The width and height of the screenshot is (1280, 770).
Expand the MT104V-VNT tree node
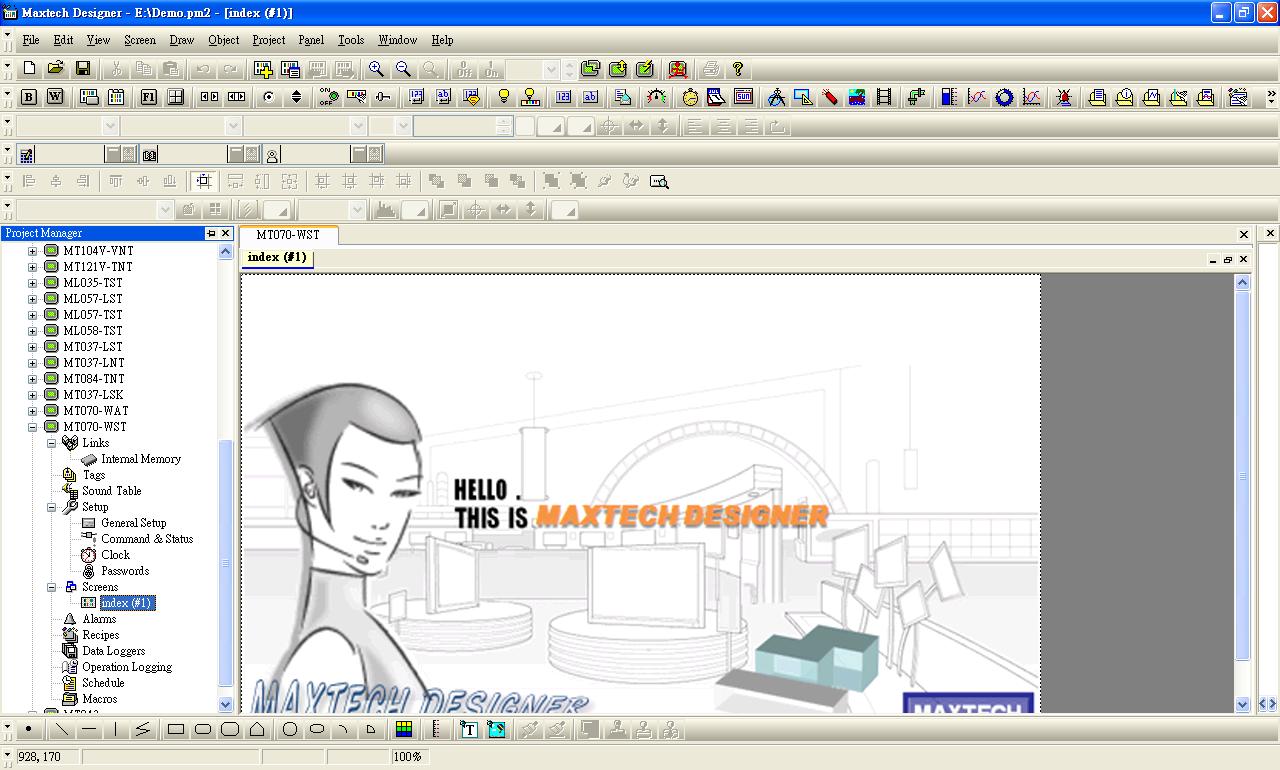point(32,251)
